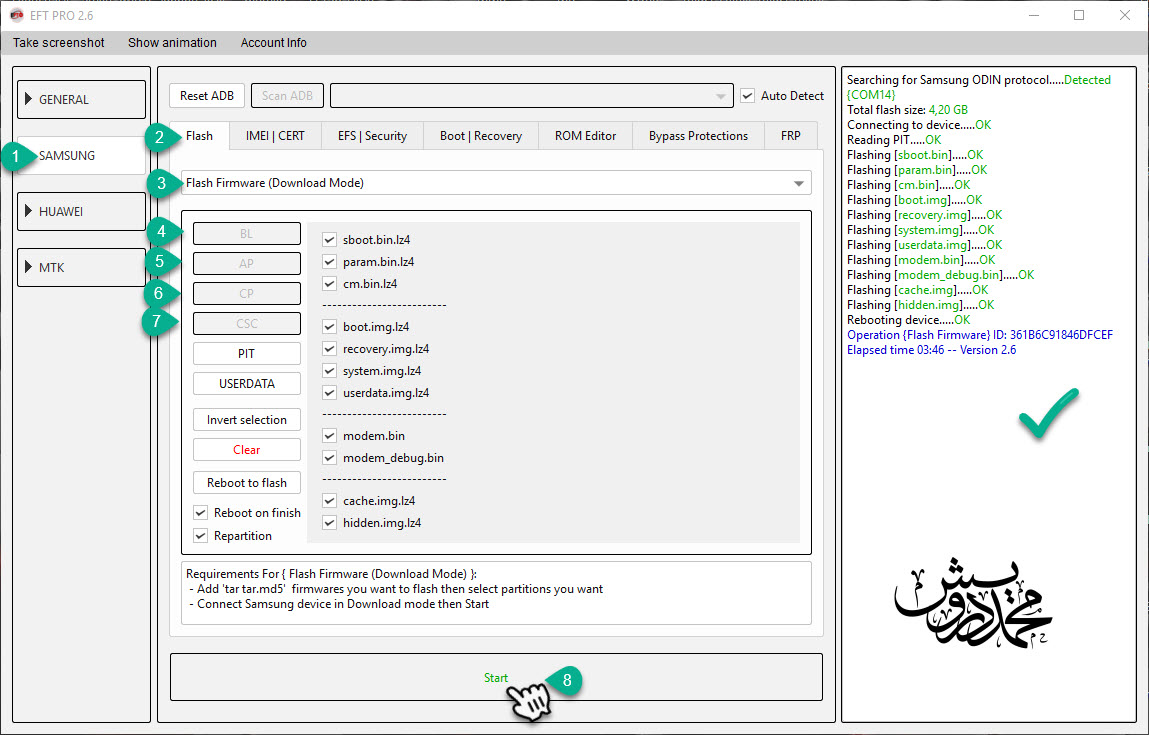This screenshot has height=735, width=1149.
Task: Click the Elapsed time 03:46 log line
Action: pos(931,350)
